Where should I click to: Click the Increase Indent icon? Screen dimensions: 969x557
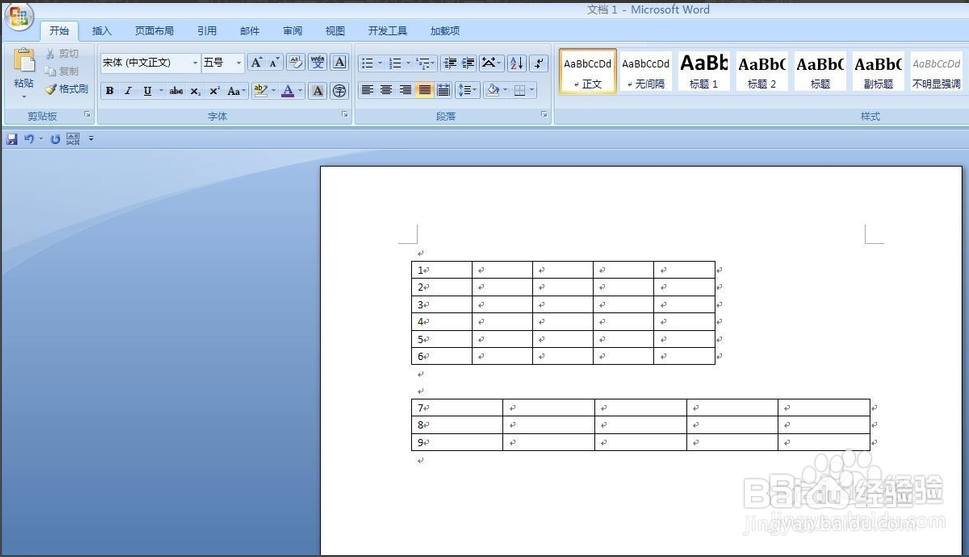[x=468, y=63]
